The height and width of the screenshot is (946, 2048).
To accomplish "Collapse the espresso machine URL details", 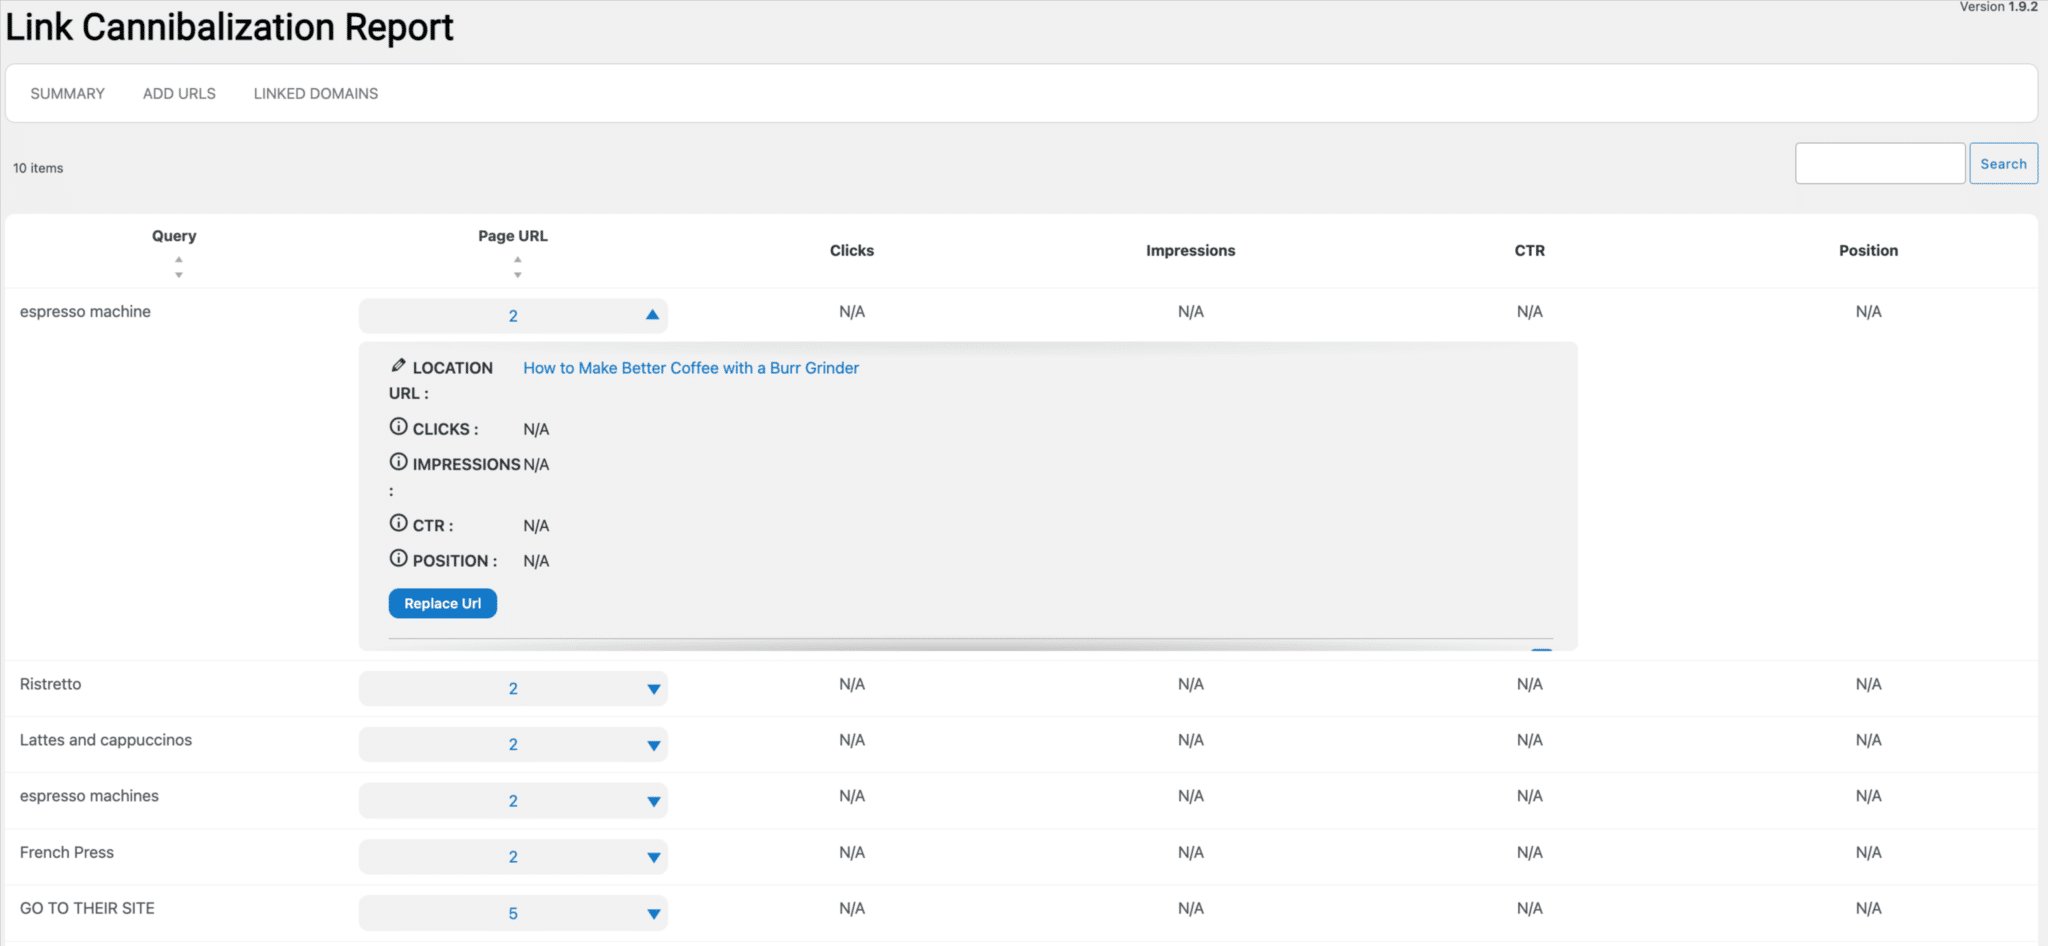I will tap(652, 314).
